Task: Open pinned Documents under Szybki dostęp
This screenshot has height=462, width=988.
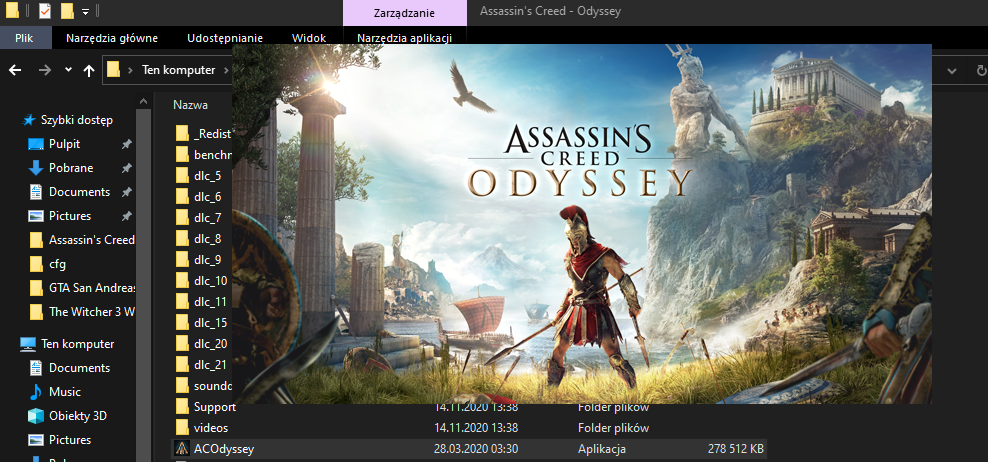Action: click(79, 192)
